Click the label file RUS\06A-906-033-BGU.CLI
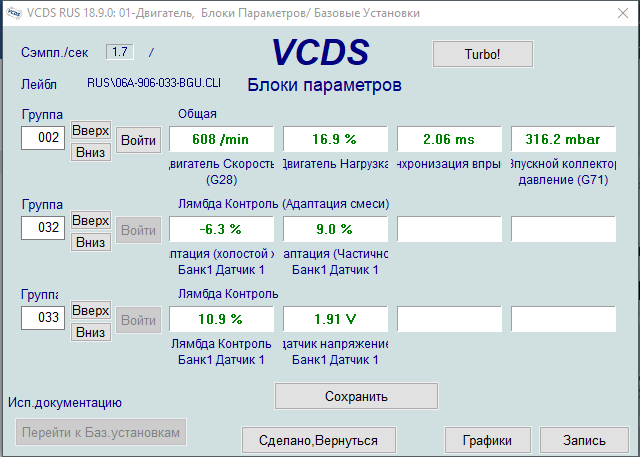This screenshot has height=457, width=640. pyautogui.click(x=154, y=83)
